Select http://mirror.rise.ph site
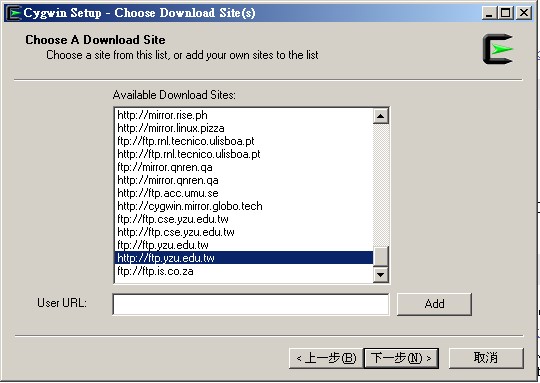 click(x=243, y=115)
